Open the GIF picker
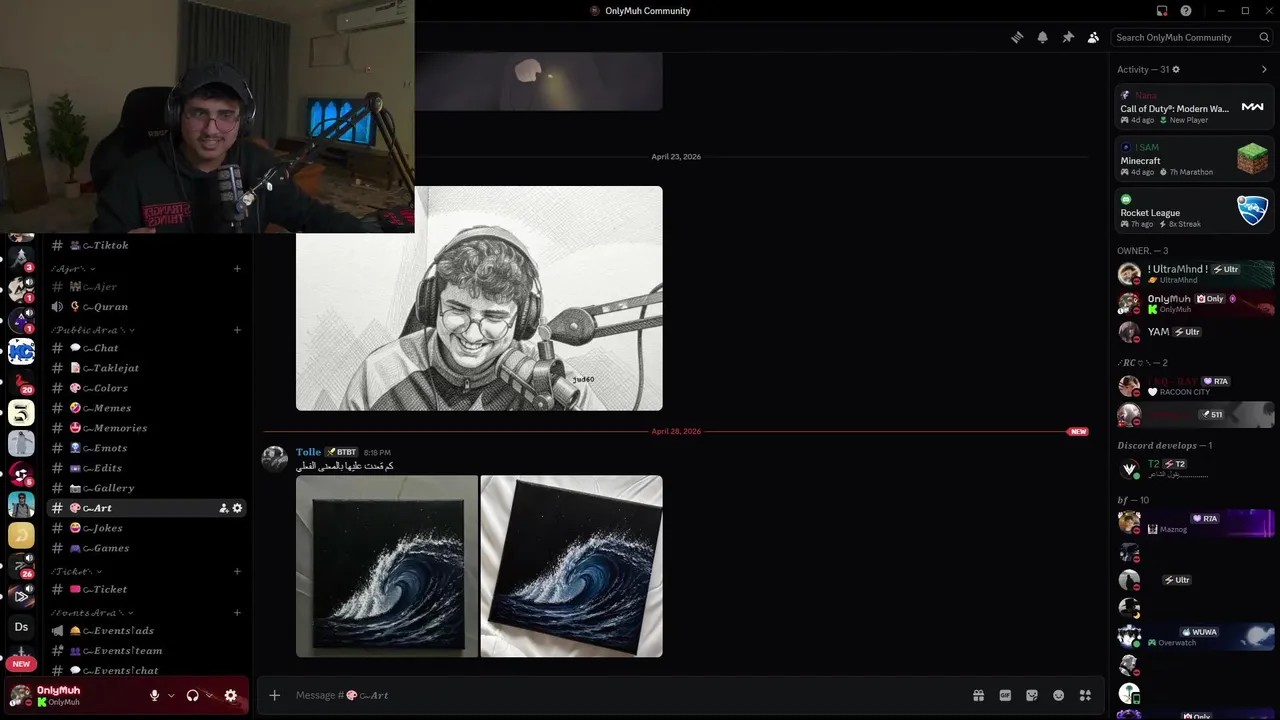1280x720 pixels. [1005, 695]
